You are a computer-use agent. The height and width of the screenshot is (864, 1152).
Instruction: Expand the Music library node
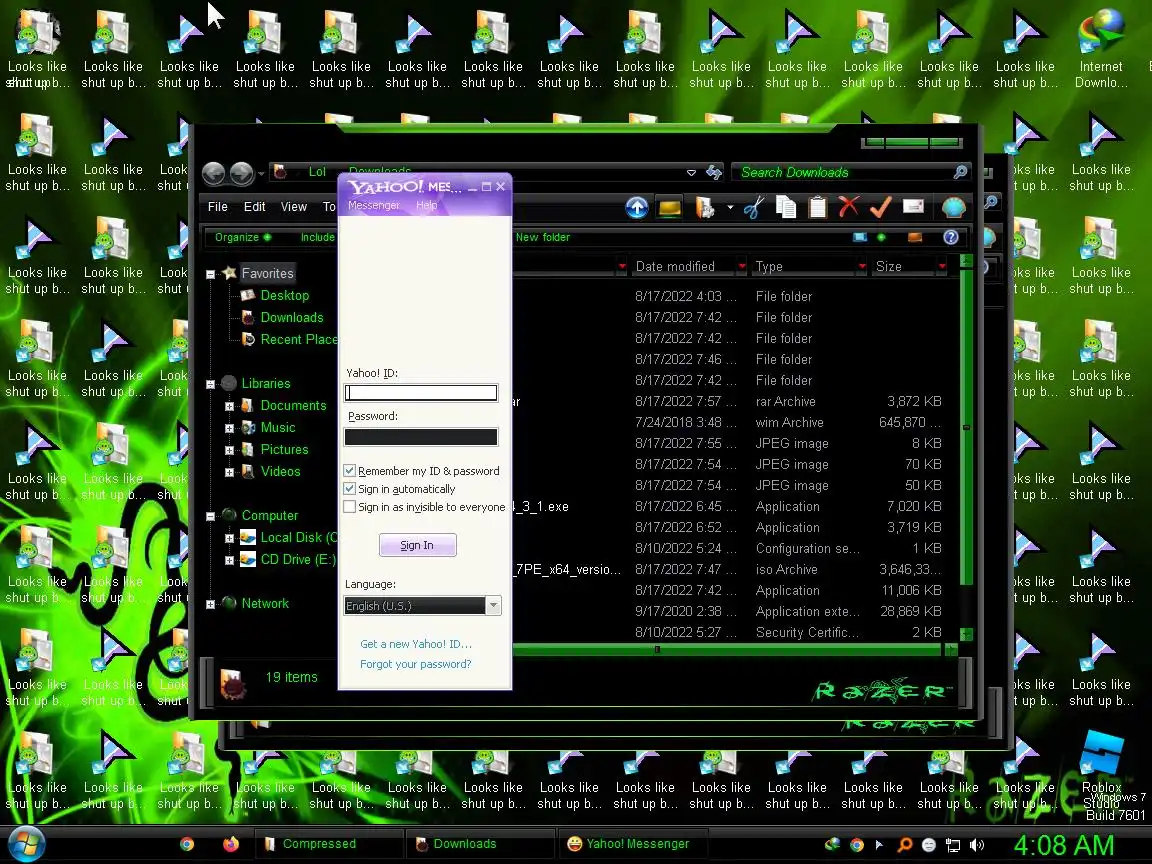tap(229, 428)
